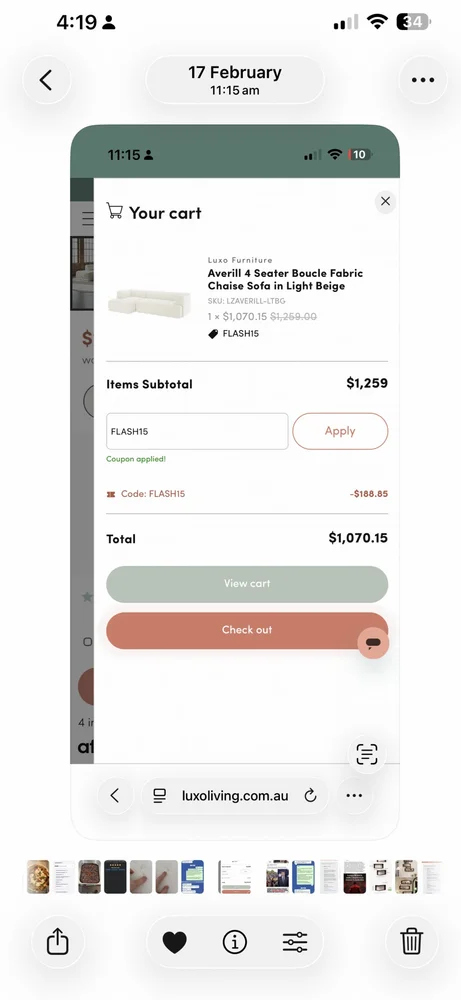Image resolution: width=461 pixels, height=1000 pixels.
Task: Delete the photo with the trash icon
Action: (x=411, y=941)
